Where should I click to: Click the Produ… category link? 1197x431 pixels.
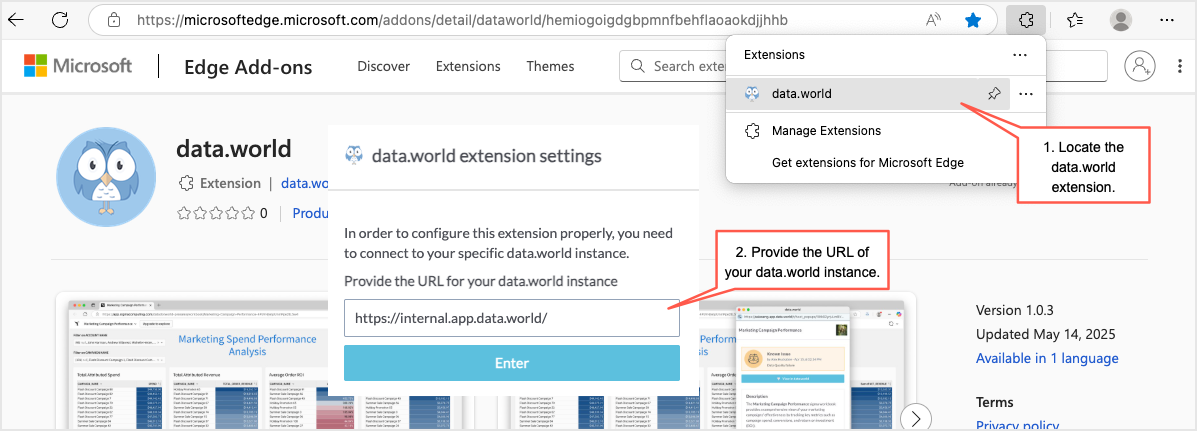click(310, 213)
